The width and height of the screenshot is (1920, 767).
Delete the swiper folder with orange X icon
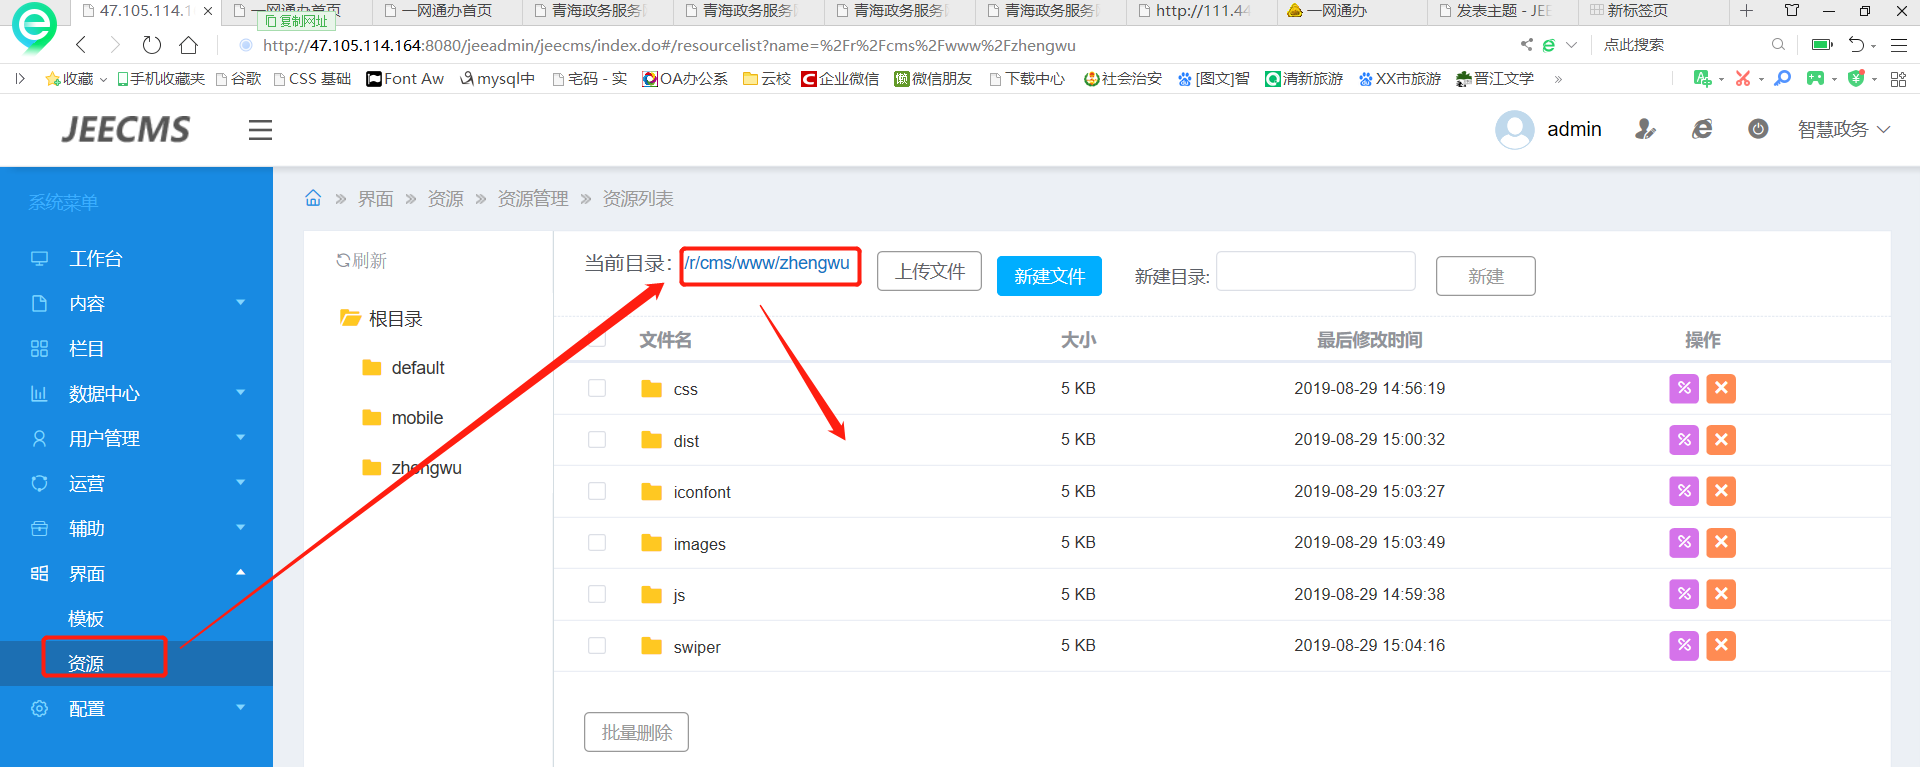pos(1721,646)
